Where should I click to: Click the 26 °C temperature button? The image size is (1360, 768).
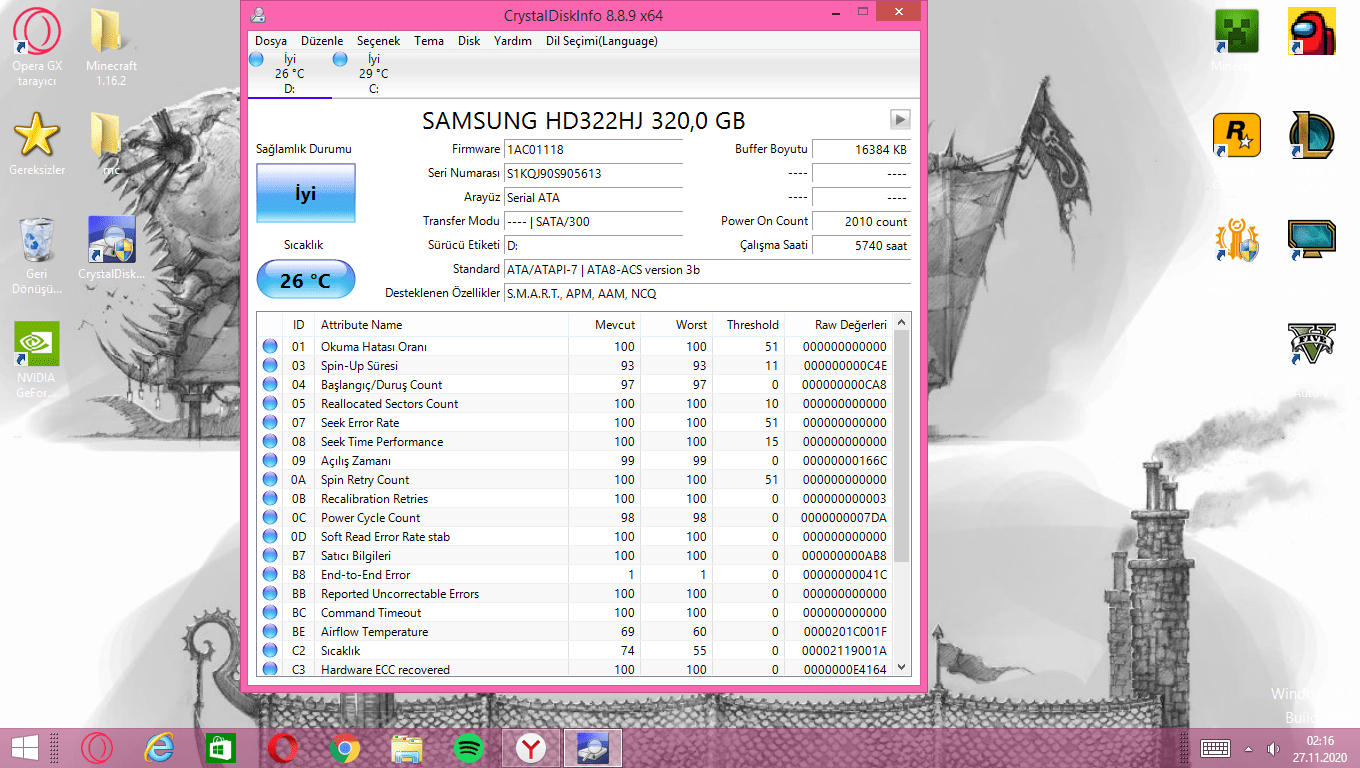pos(306,280)
